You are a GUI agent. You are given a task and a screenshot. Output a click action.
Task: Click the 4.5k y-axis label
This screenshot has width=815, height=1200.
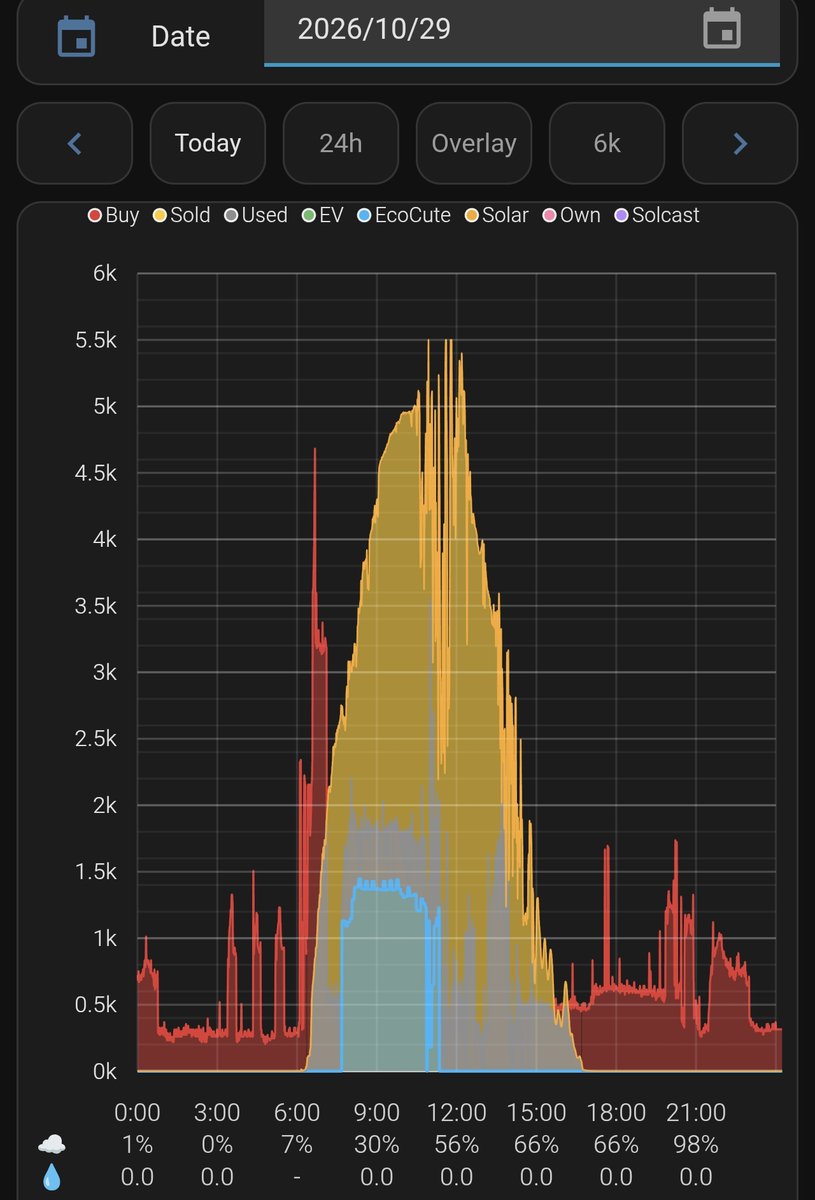click(96, 474)
